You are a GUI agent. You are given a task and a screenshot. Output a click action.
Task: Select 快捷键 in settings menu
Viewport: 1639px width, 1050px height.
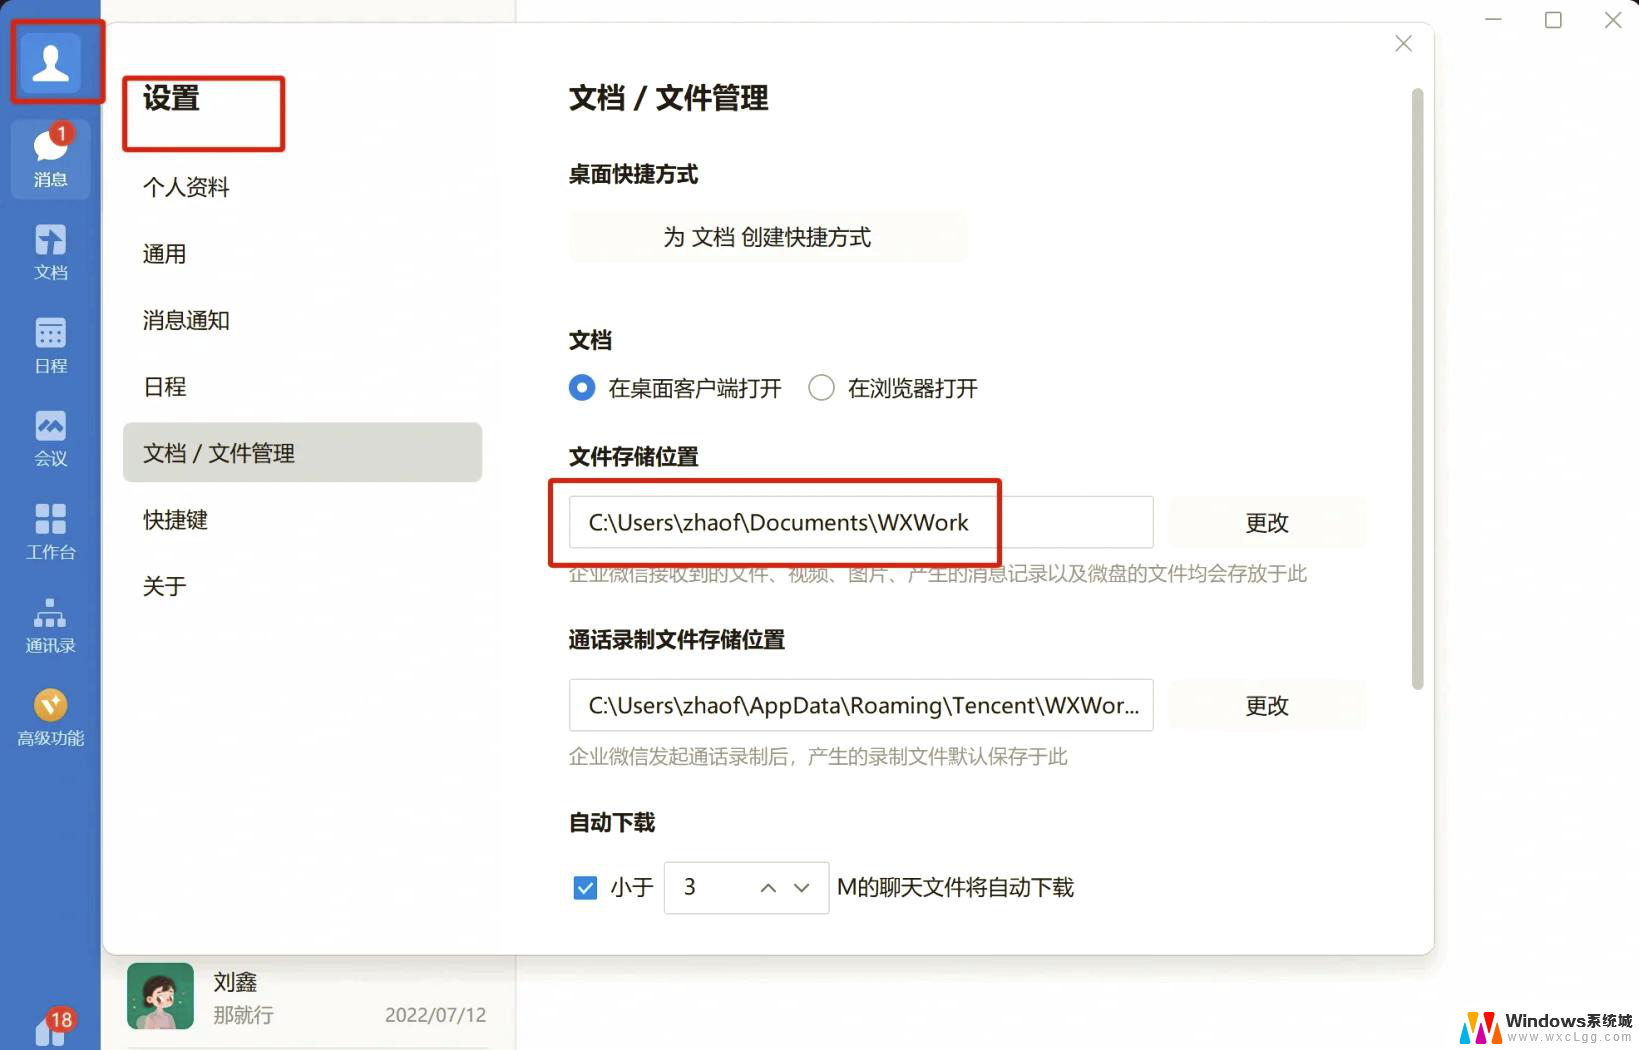[175, 520]
